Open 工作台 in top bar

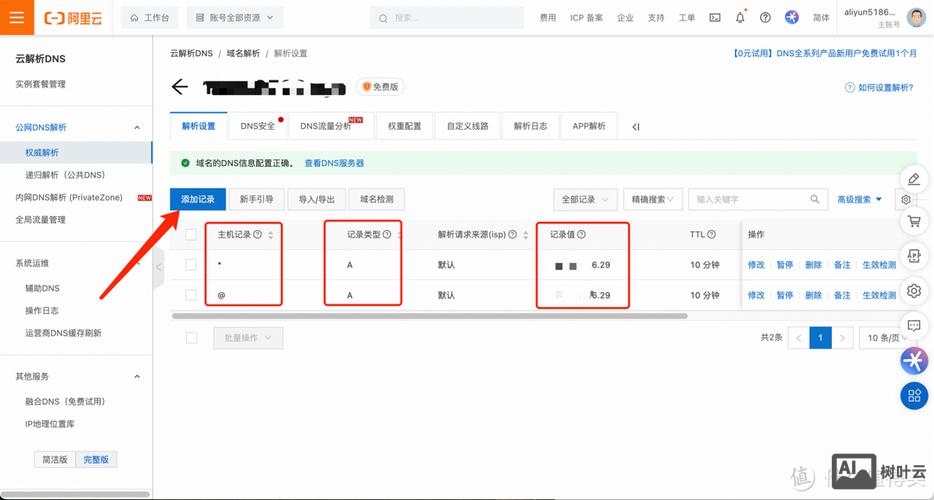150,18
